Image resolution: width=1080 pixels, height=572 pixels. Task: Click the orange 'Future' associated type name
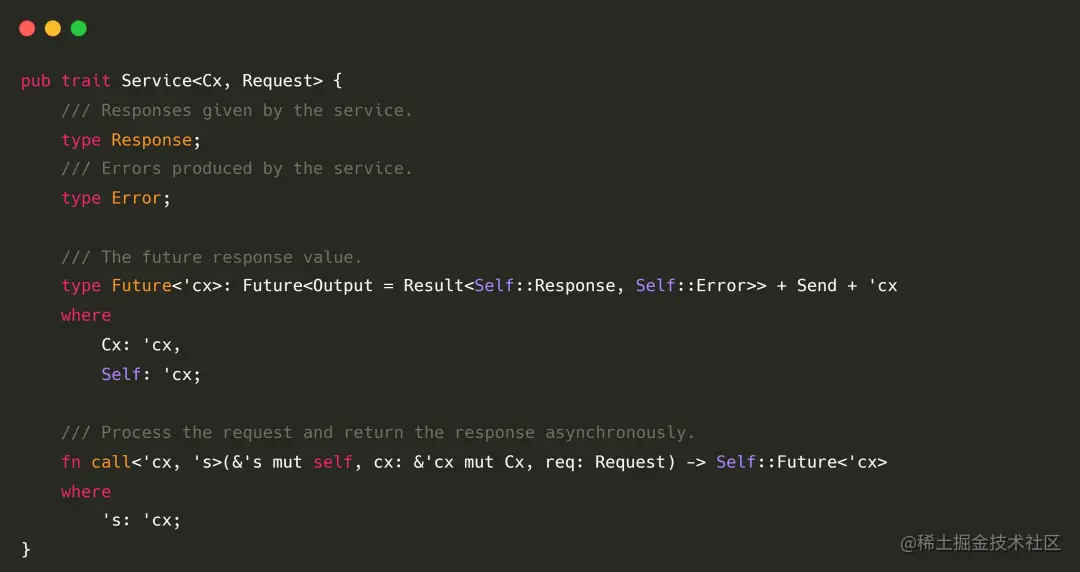(141, 286)
